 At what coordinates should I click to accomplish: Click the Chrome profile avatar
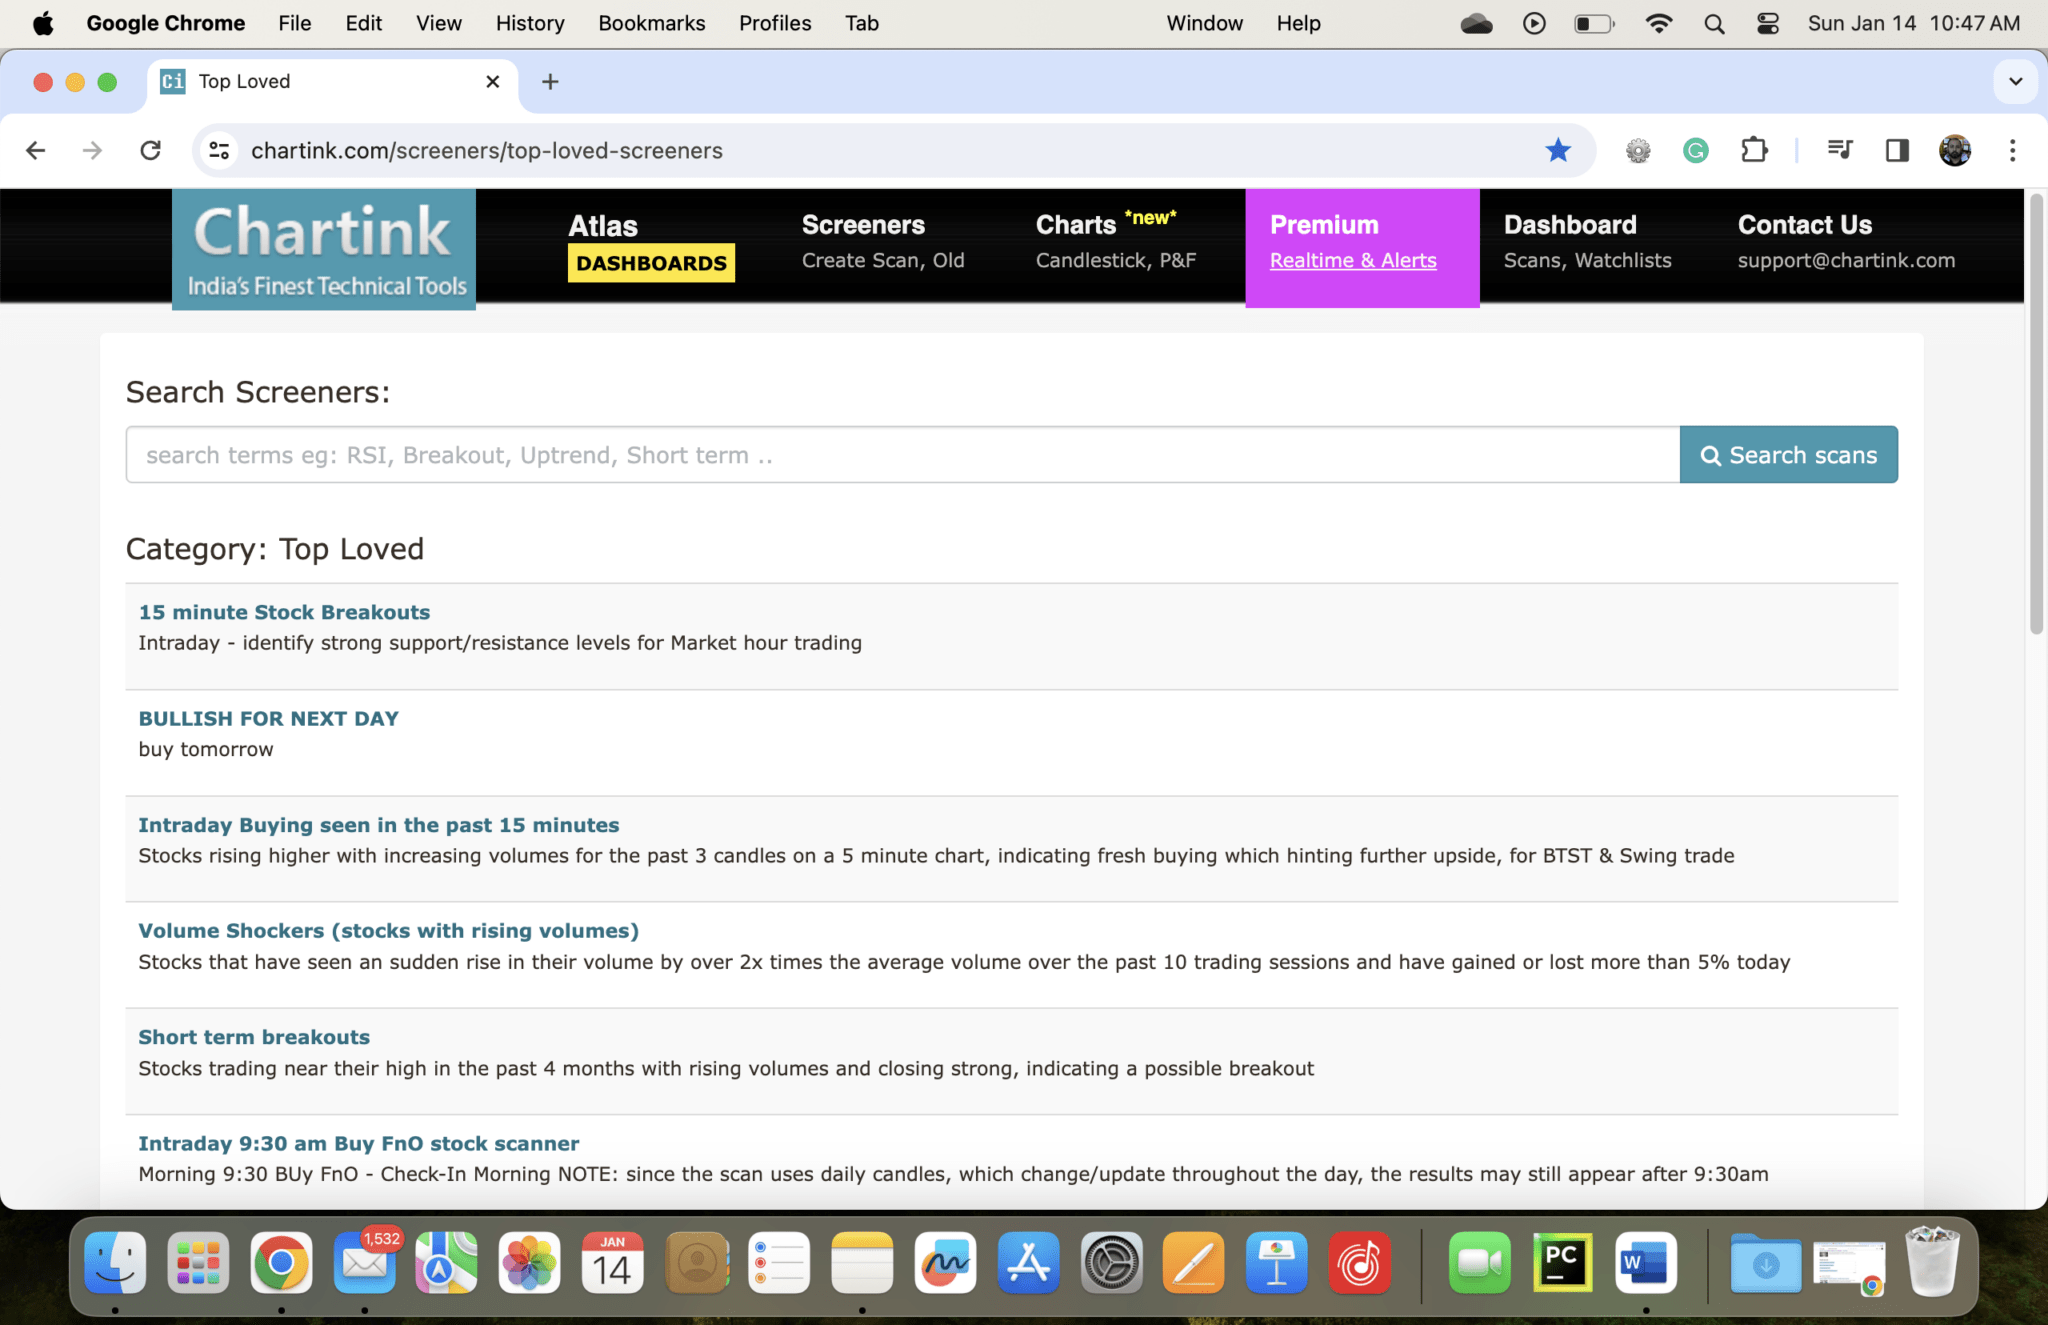[x=1954, y=150]
